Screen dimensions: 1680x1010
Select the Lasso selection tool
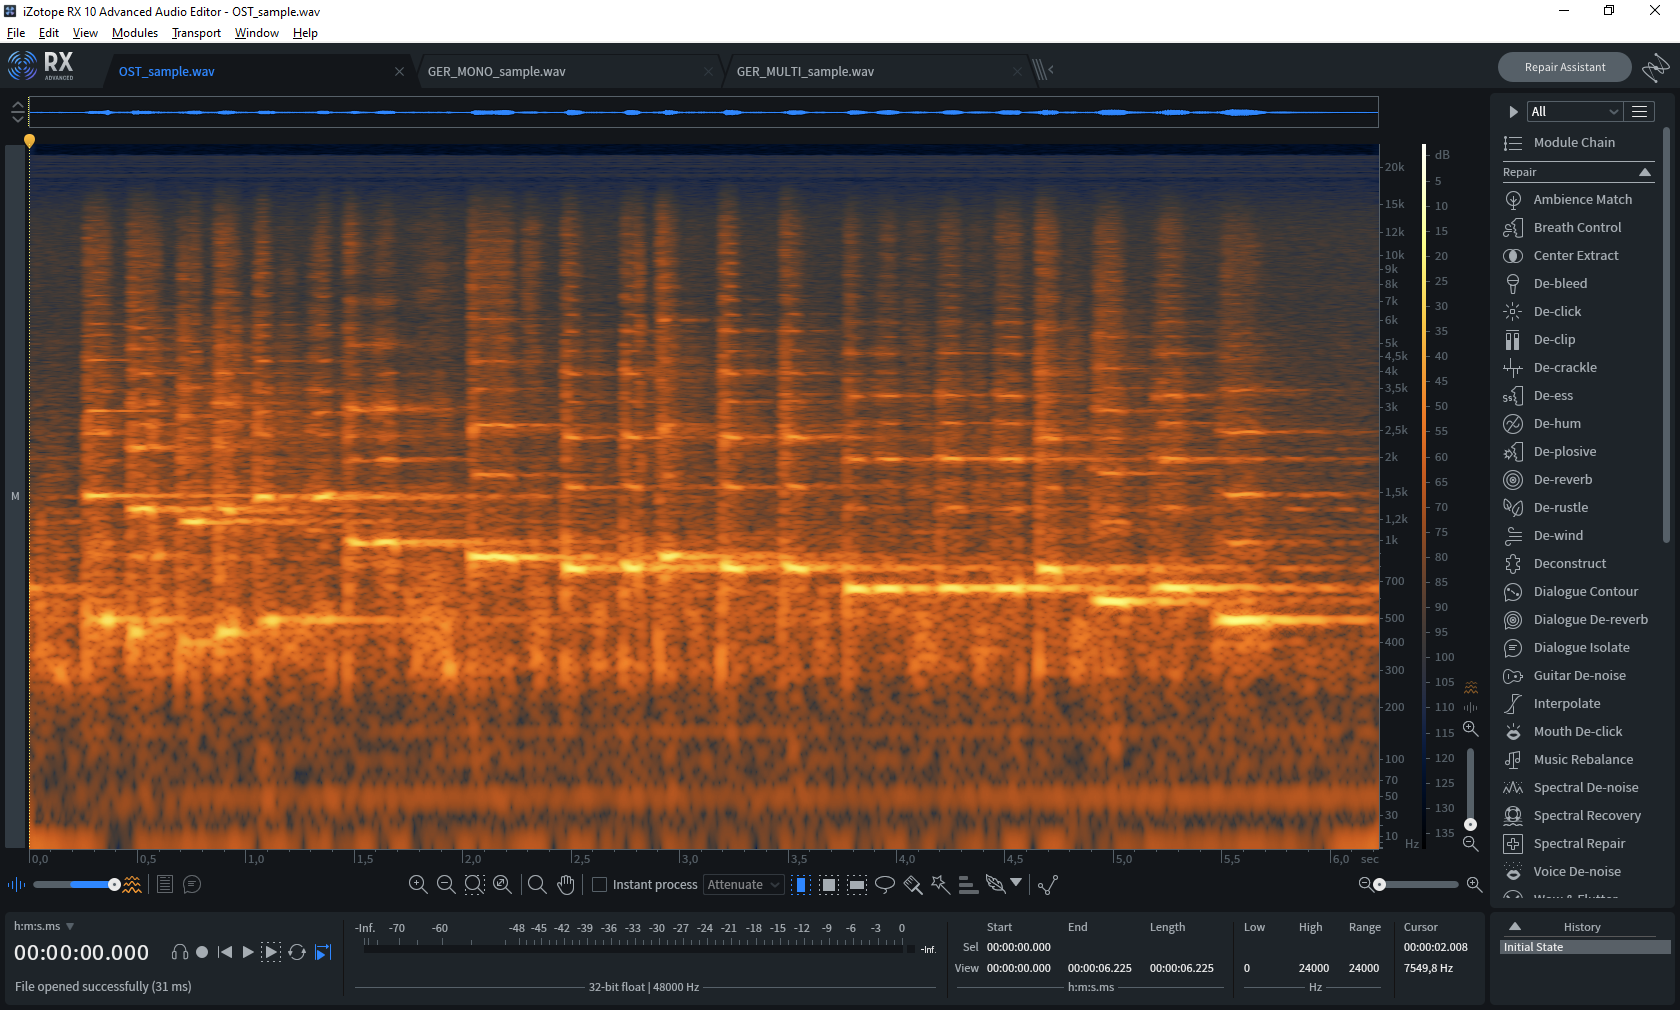pyautogui.click(x=885, y=884)
